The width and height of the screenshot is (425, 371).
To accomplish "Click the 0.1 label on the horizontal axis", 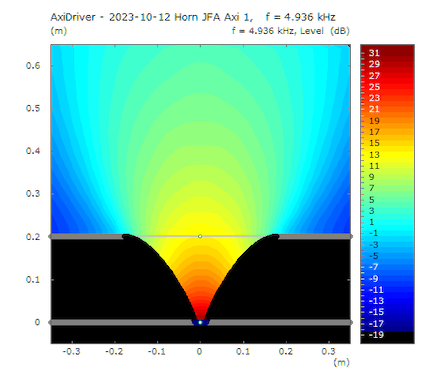I will [243, 351].
